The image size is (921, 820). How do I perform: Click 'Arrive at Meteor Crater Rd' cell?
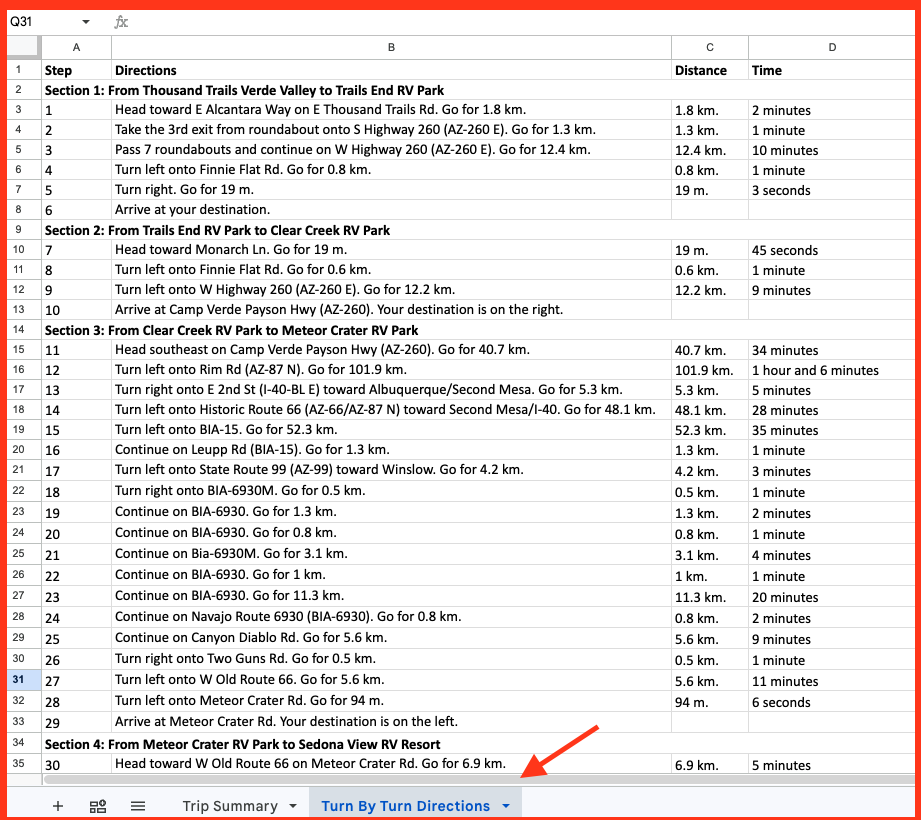391,721
